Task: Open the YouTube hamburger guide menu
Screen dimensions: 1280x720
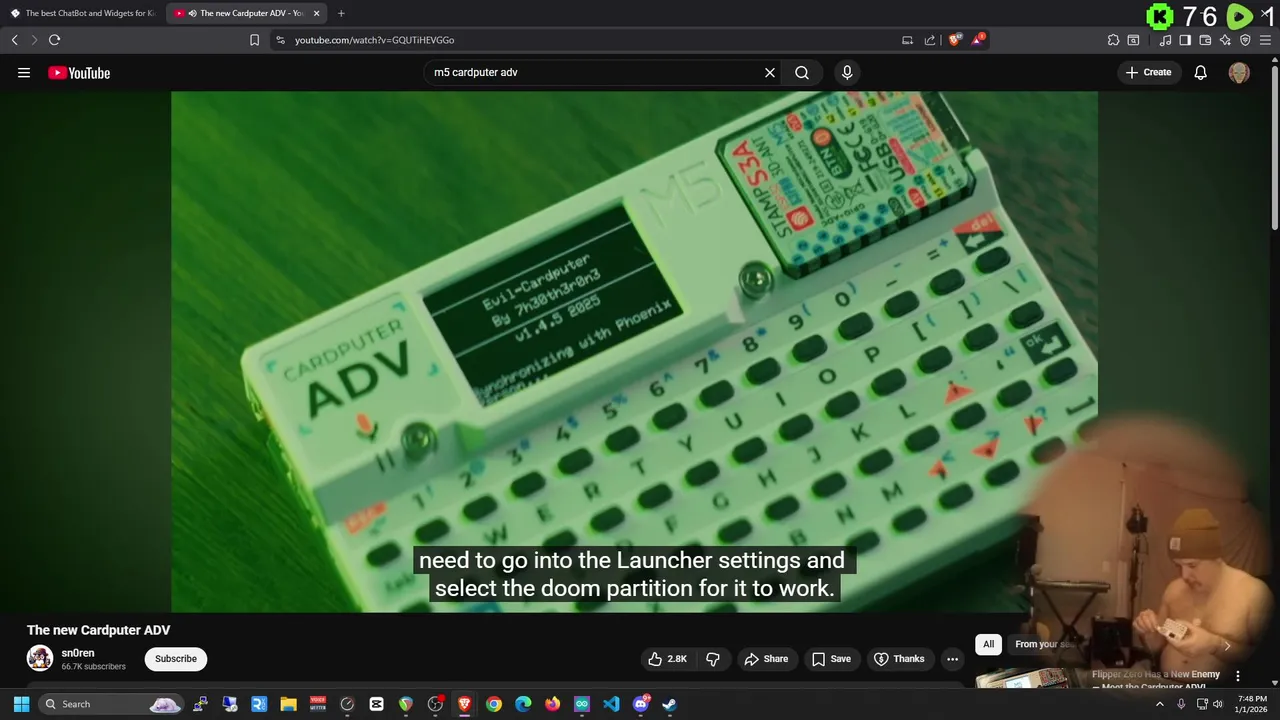Action: [x=24, y=72]
